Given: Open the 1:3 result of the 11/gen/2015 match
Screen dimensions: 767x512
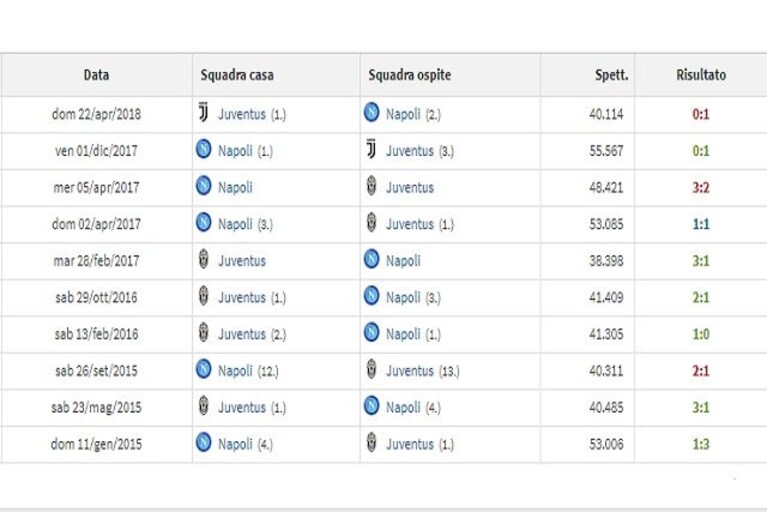Looking at the screenshot, I should coord(700,445).
